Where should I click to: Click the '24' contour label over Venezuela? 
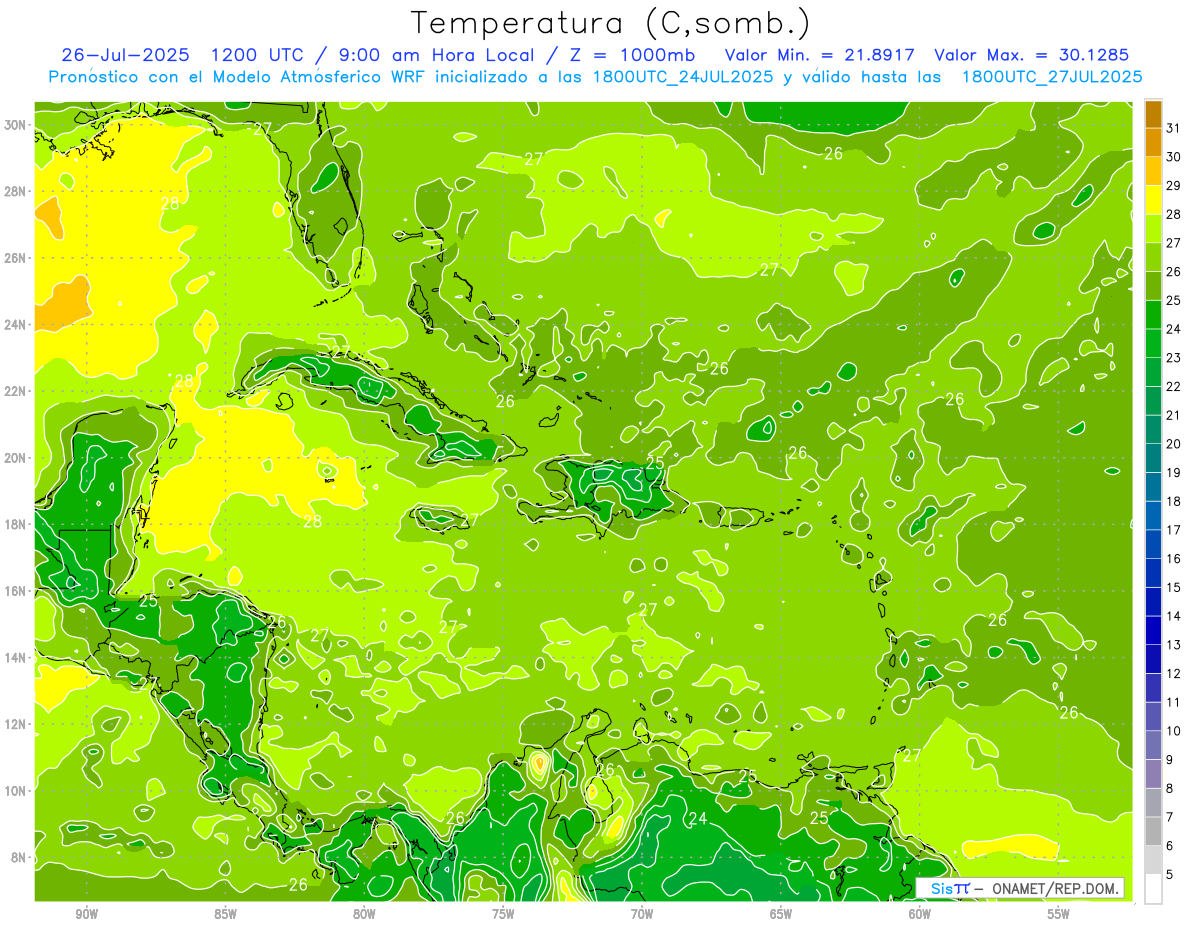pos(698,819)
